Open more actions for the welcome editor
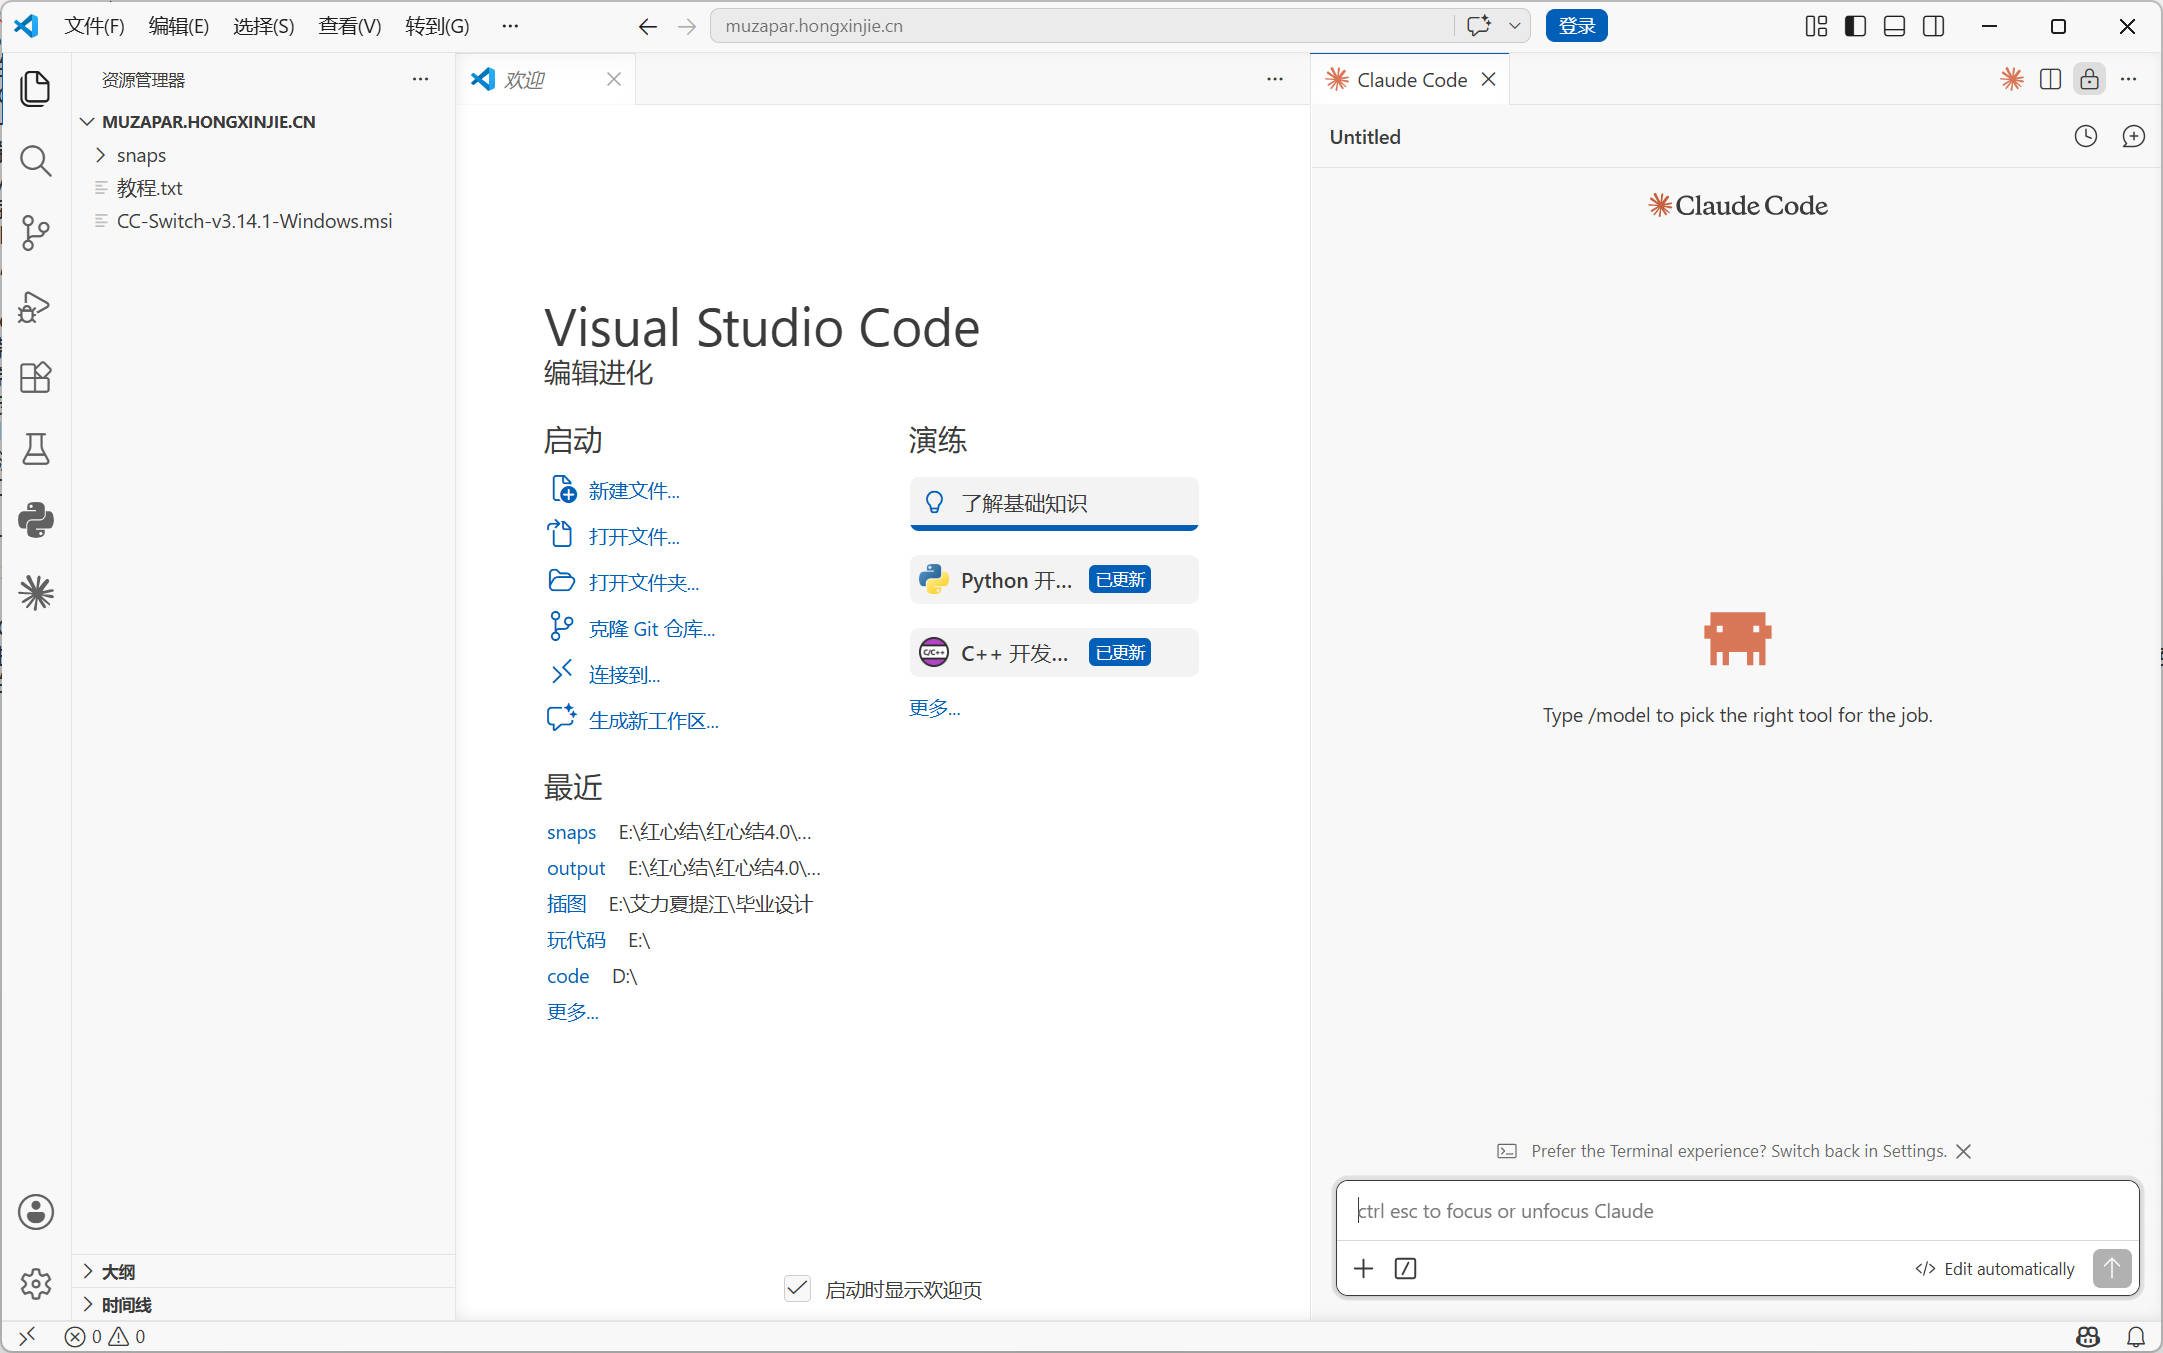 (x=1274, y=79)
